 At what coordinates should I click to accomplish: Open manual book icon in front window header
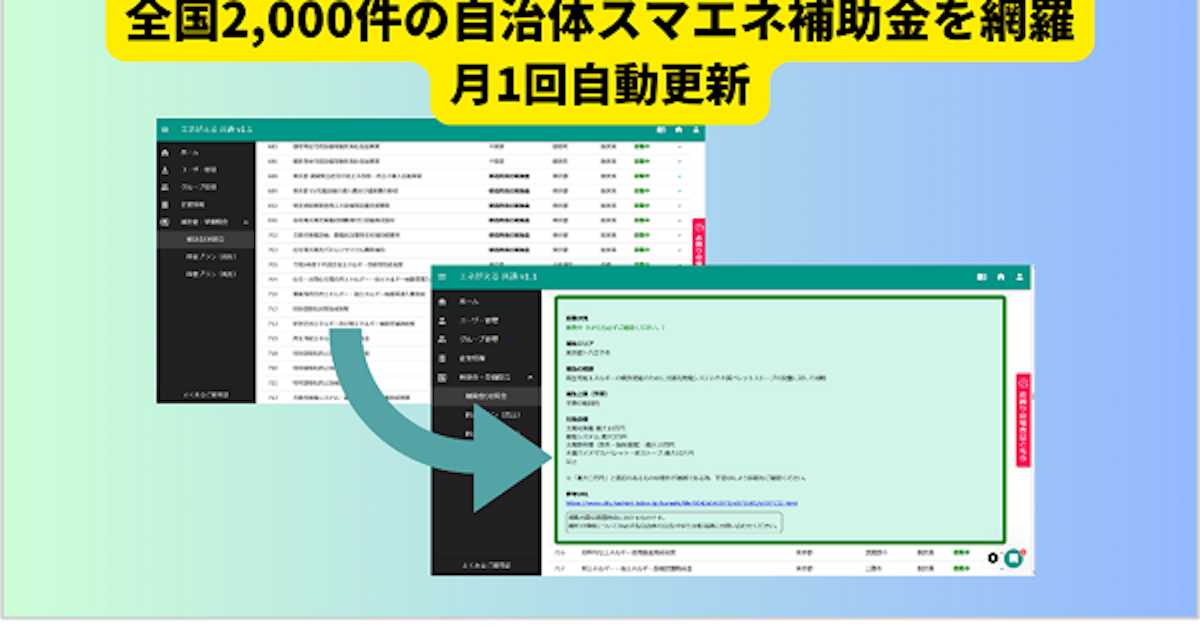(x=981, y=275)
